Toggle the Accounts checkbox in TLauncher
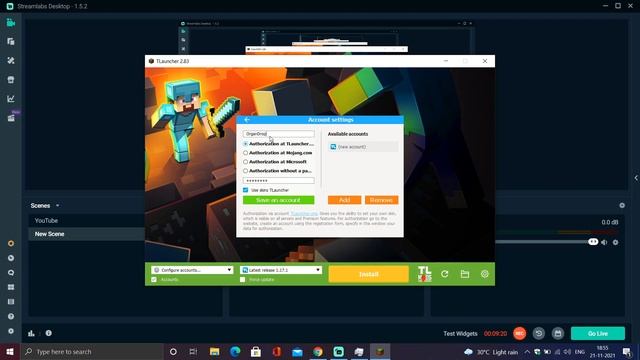 click(x=154, y=280)
